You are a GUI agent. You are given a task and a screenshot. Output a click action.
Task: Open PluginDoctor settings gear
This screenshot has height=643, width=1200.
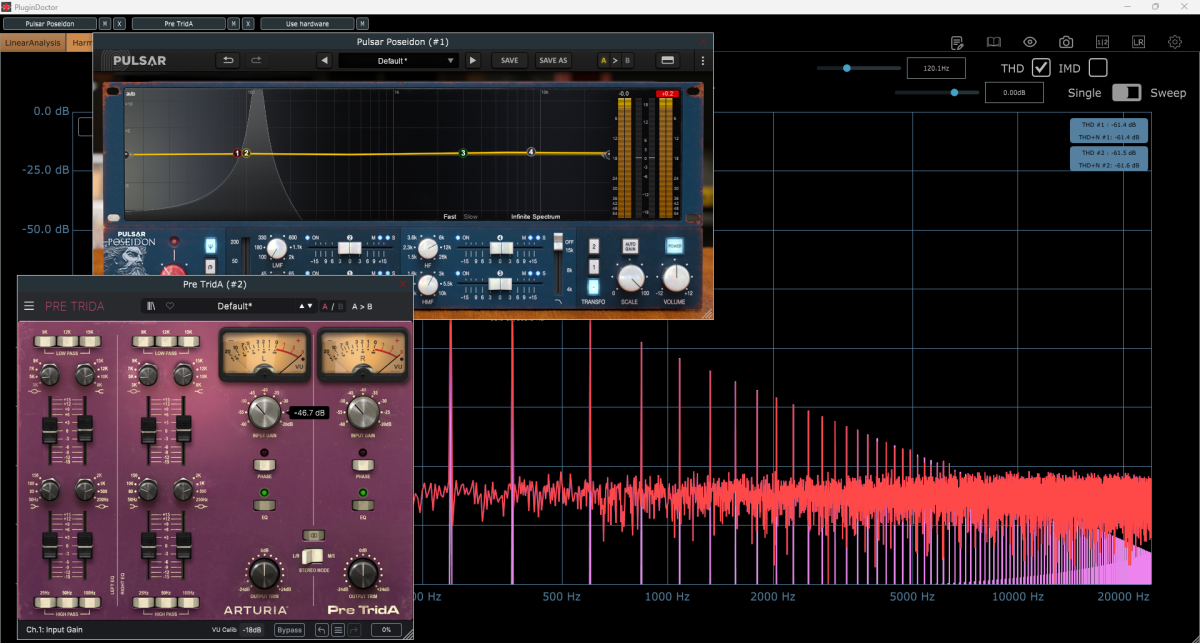[1173, 43]
